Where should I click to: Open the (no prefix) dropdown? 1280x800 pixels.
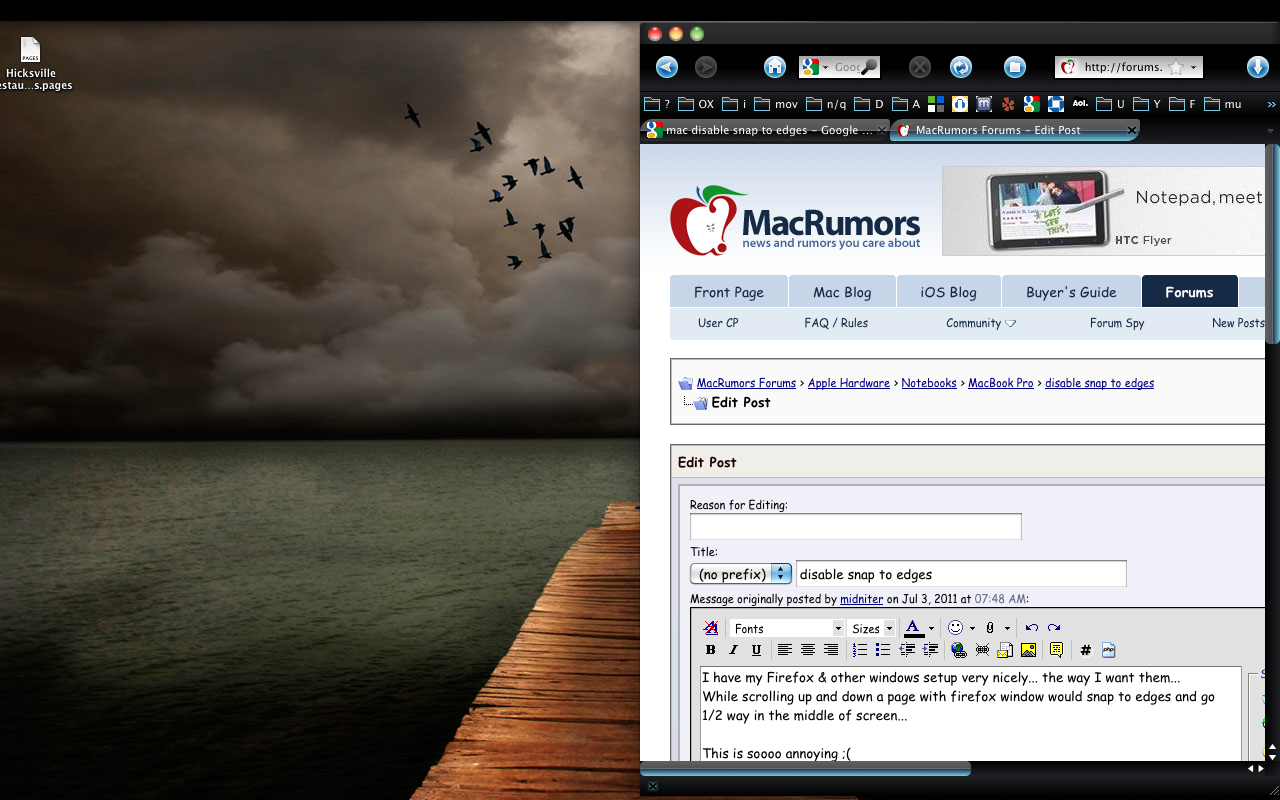click(x=741, y=574)
